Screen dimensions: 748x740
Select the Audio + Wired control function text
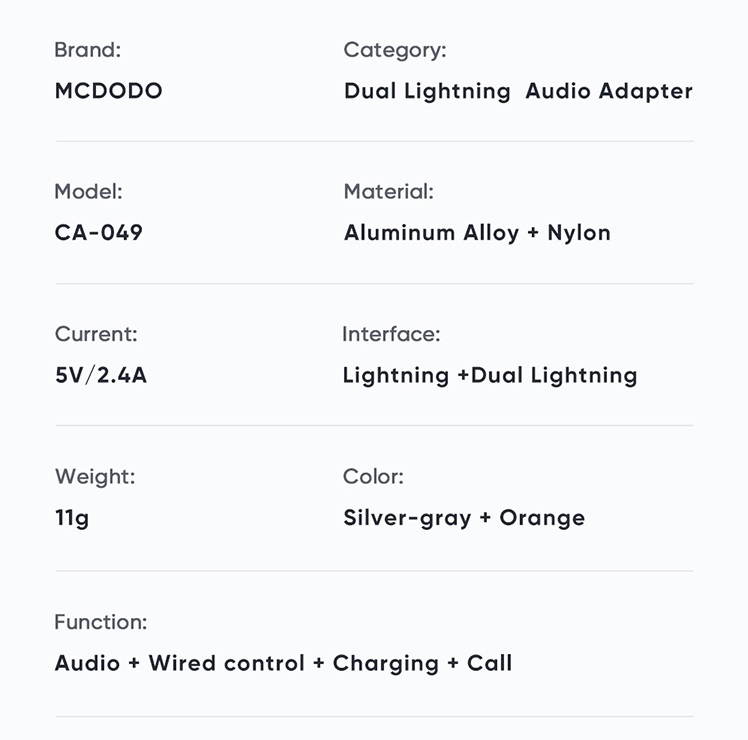click(180, 663)
